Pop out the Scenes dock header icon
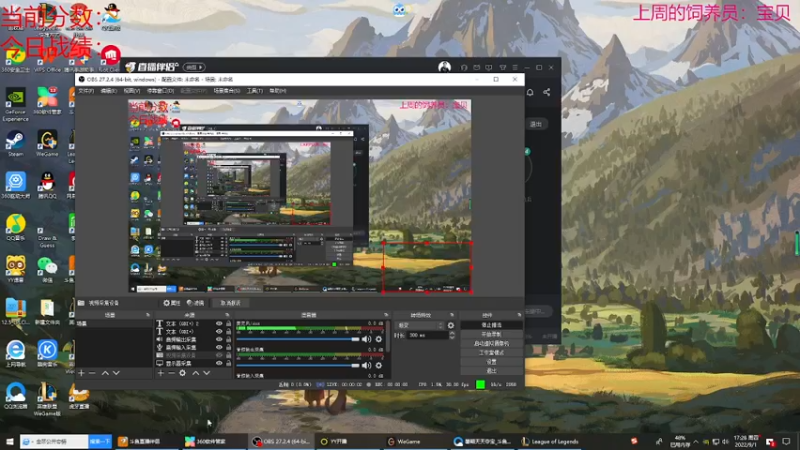 pyautogui.click(x=148, y=315)
